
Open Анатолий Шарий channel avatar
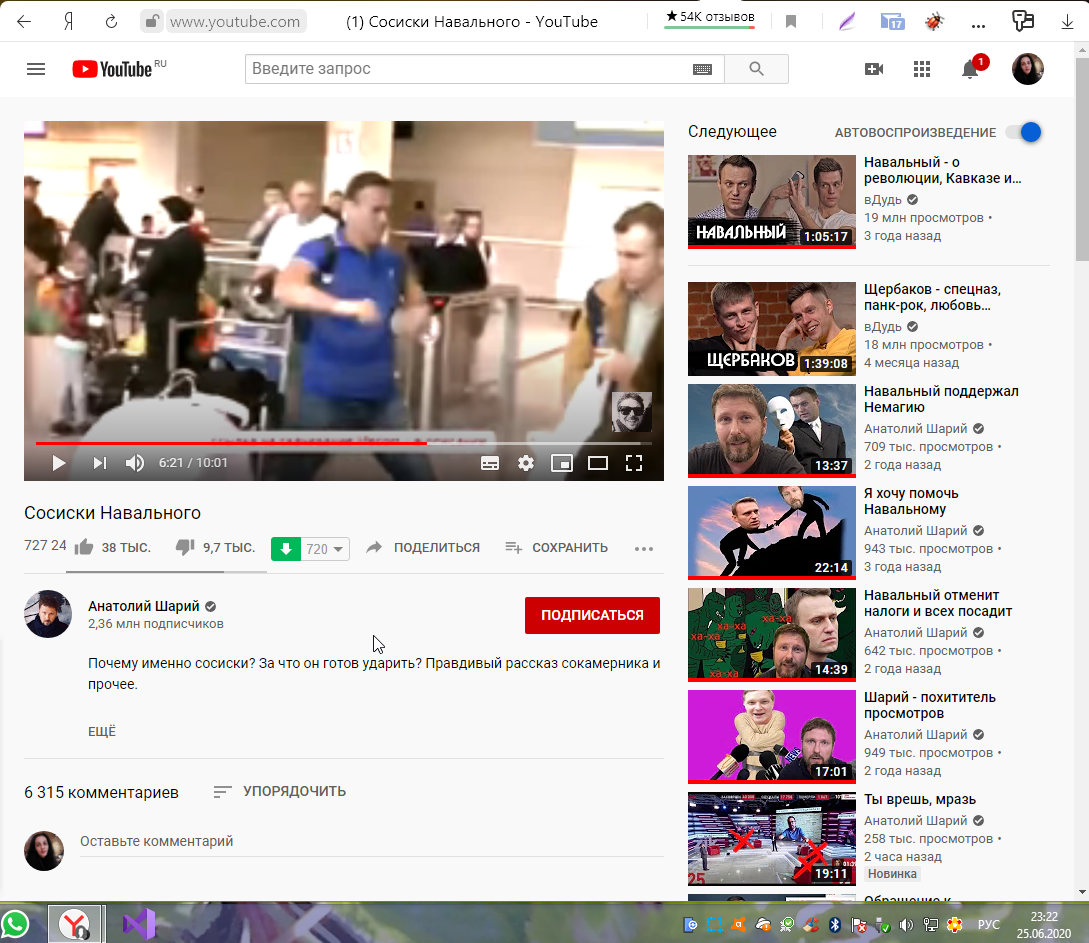tap(48, 615)
